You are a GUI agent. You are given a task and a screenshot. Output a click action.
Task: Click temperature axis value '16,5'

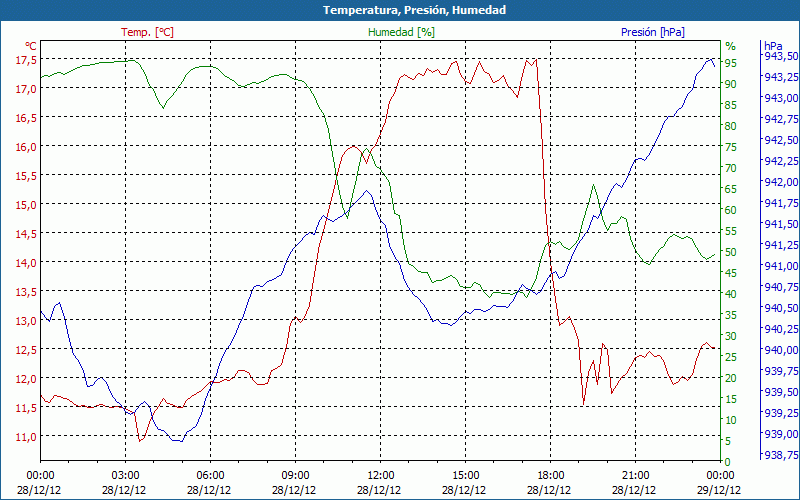[27, 118]
